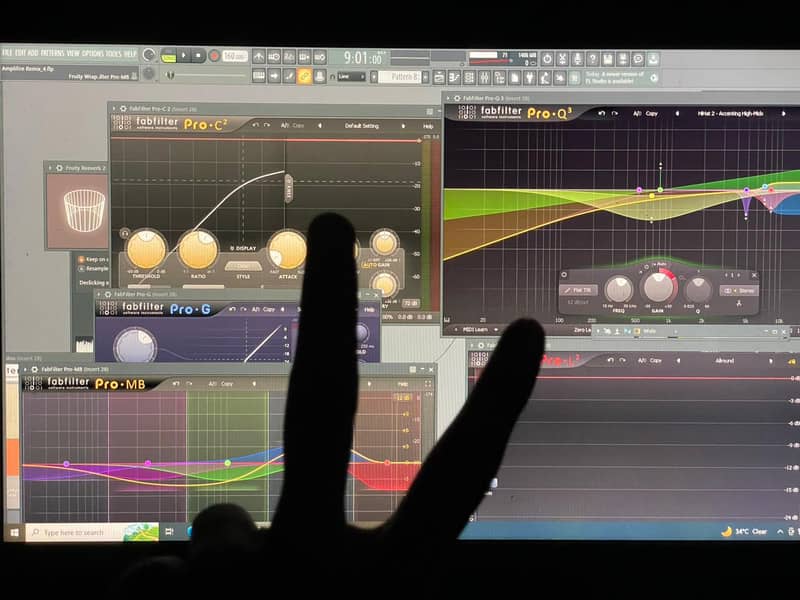800x600 pixels.
Task: Toggle the audition headphone icon near Threshold
Action: coord(124,233)
